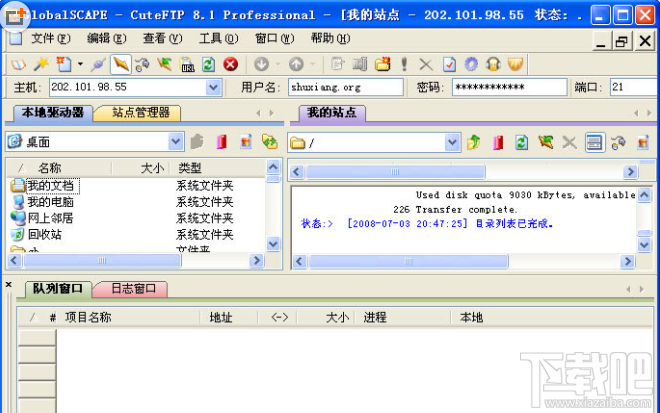Expand the 桌面 local path dropdown

coord(176,142)
